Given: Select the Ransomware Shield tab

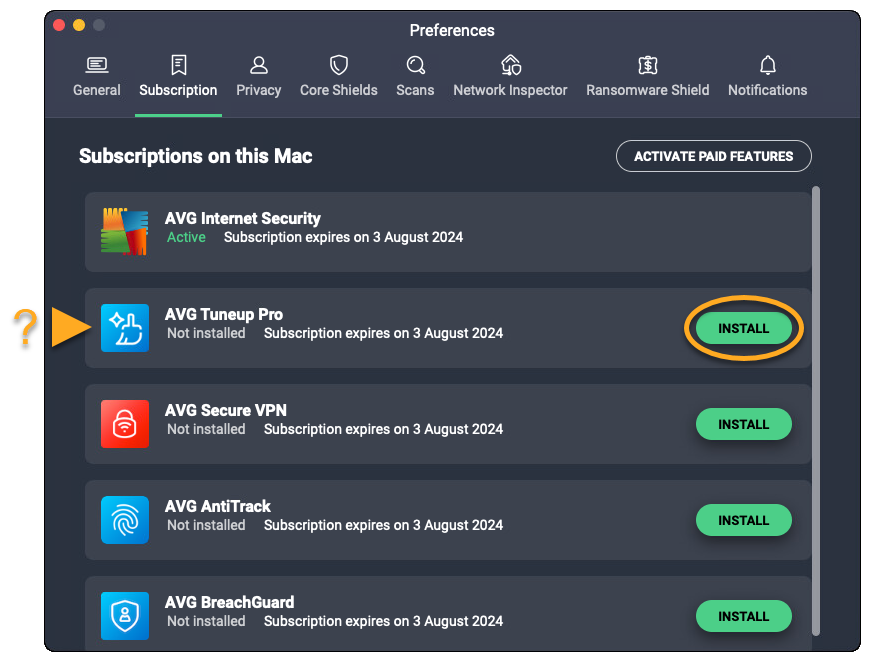Looking at the screenshot, I should tap(647, 77).
